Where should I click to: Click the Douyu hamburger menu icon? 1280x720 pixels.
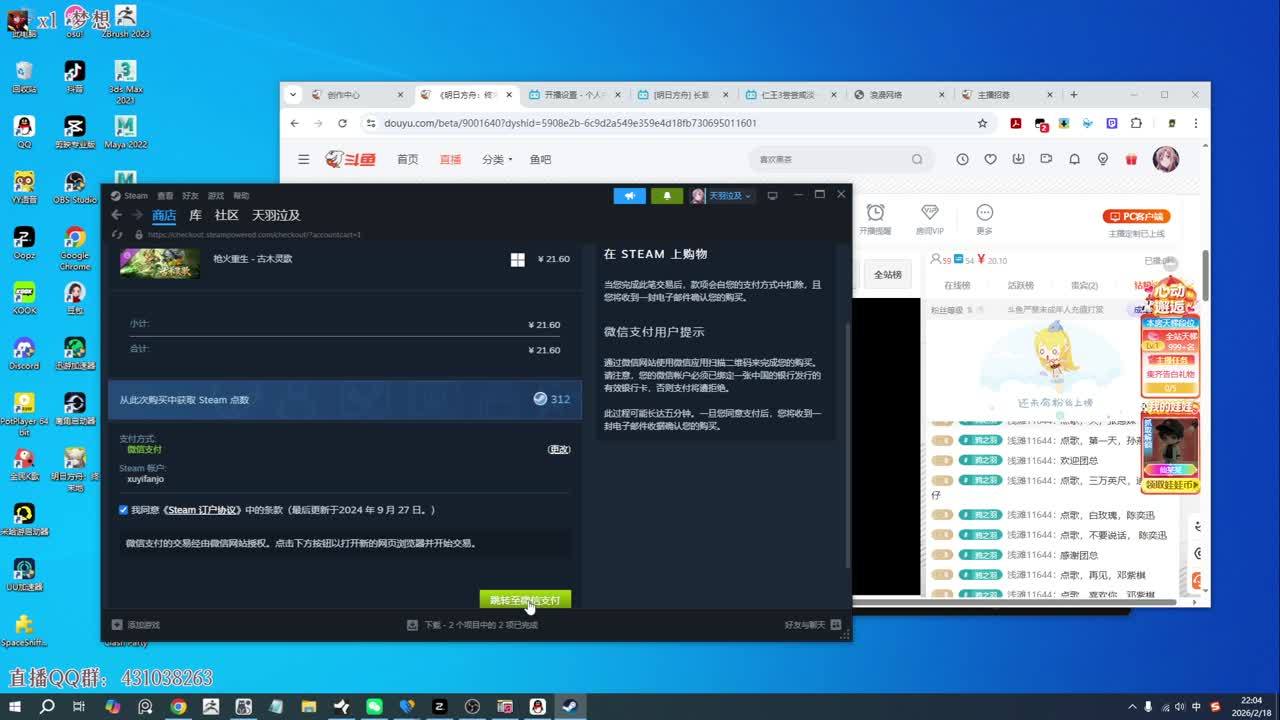304,159
